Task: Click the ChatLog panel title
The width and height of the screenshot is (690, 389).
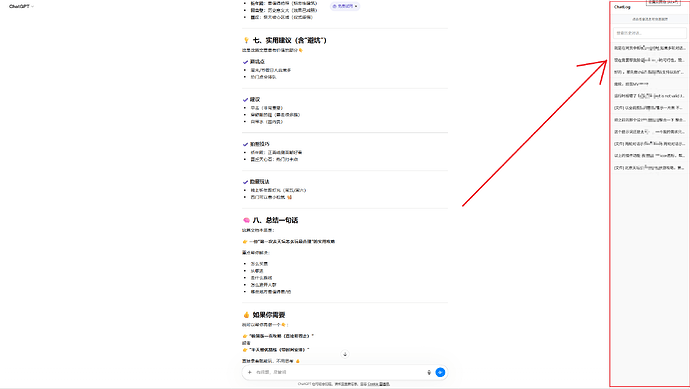Action: tap(622, 7)
